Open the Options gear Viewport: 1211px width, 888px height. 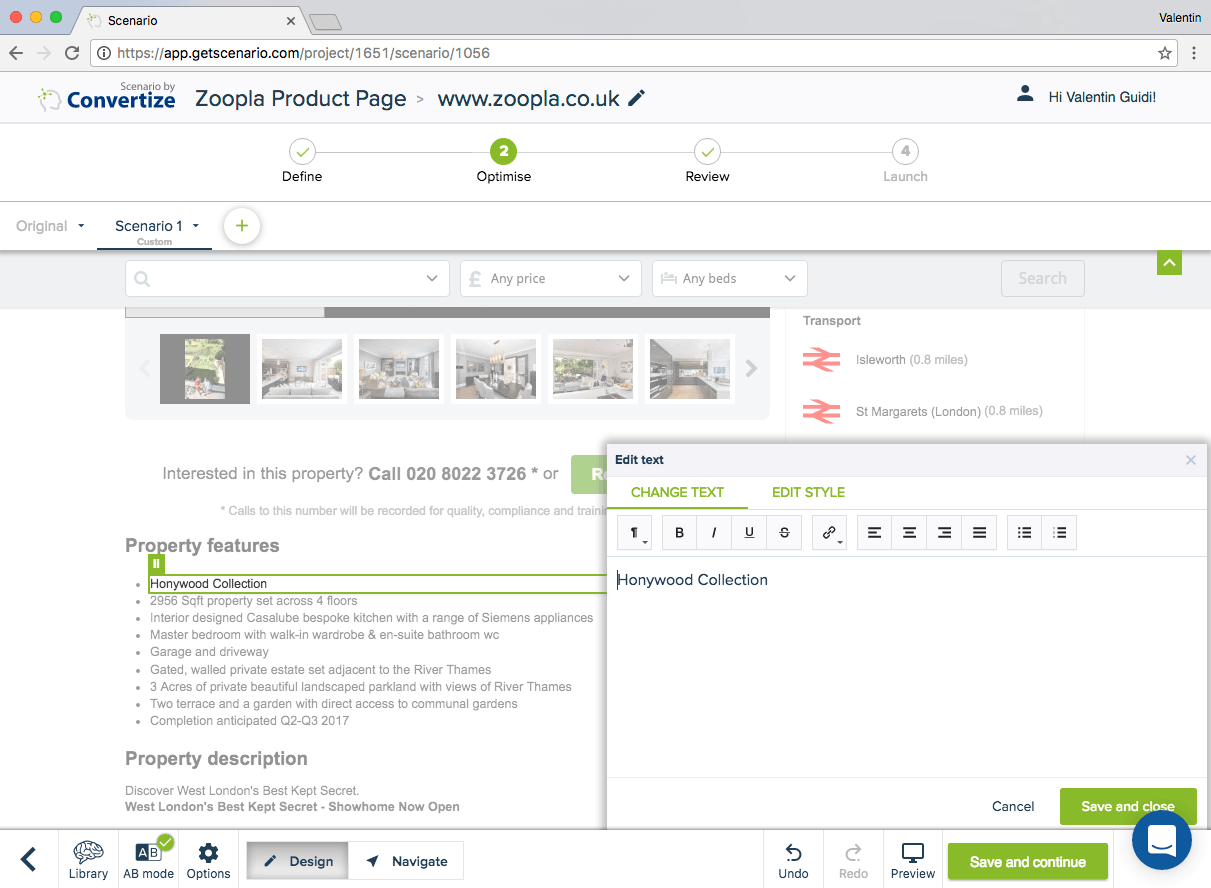click(208, 861)
